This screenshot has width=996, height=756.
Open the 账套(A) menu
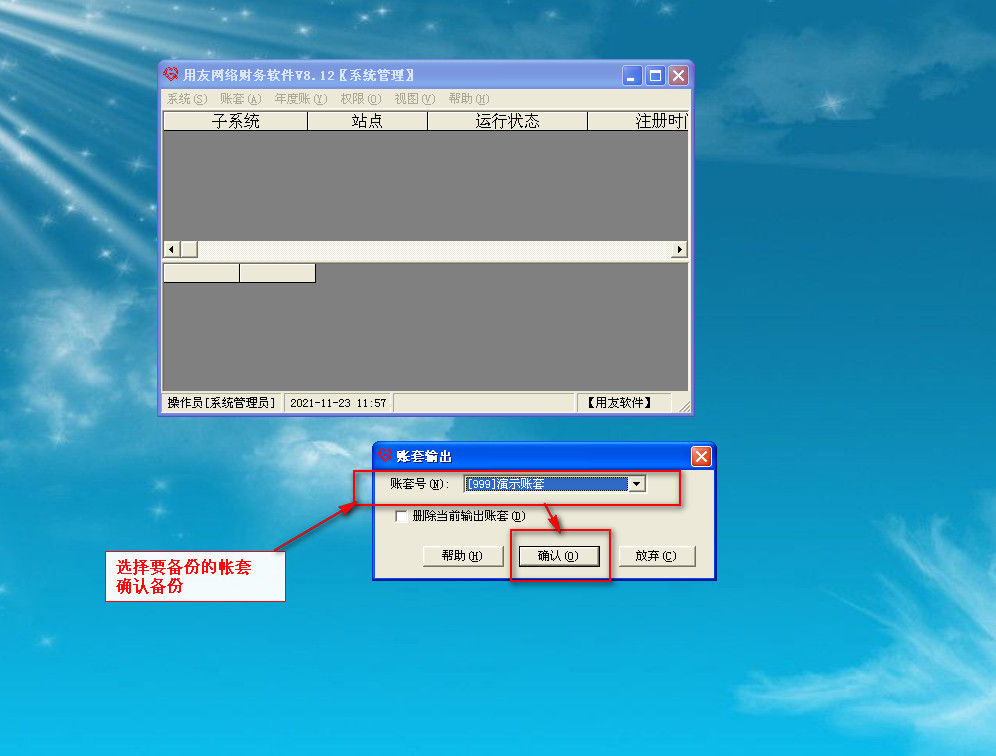pyautogui.click(x=240, y=99)
